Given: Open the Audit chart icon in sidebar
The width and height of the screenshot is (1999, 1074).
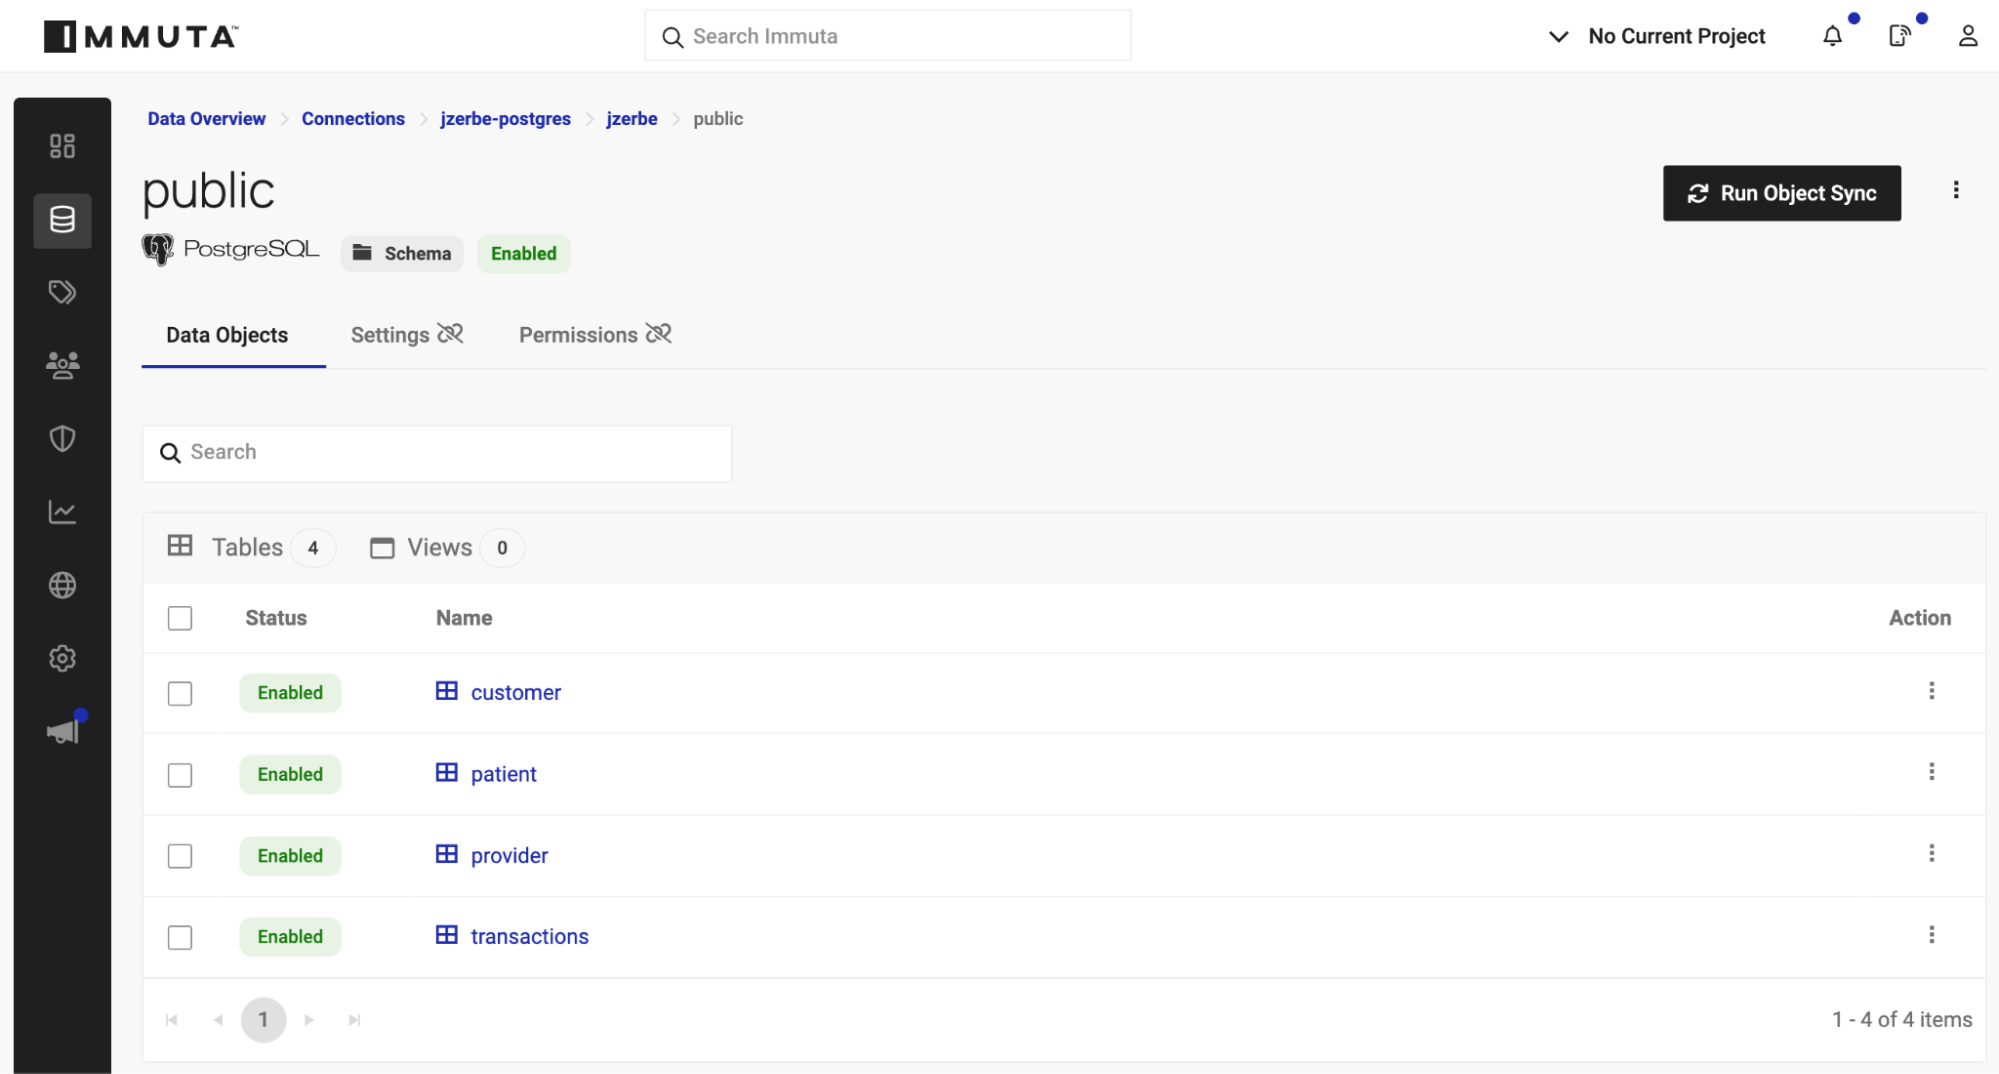Looking at the screenshot, I should [62, 512].
